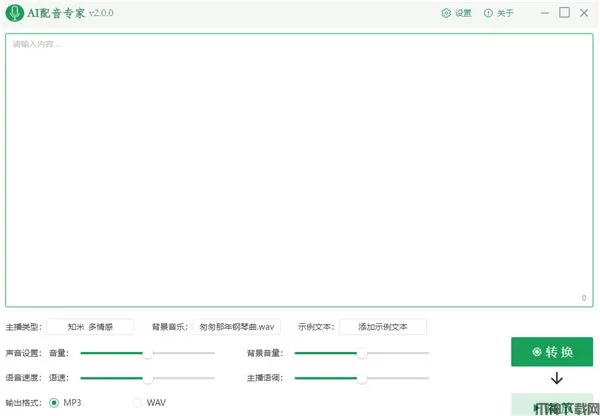This screenshot has height=416, width=600.
Task: Click the 音量 slider handle
Action: click(148, 353)
